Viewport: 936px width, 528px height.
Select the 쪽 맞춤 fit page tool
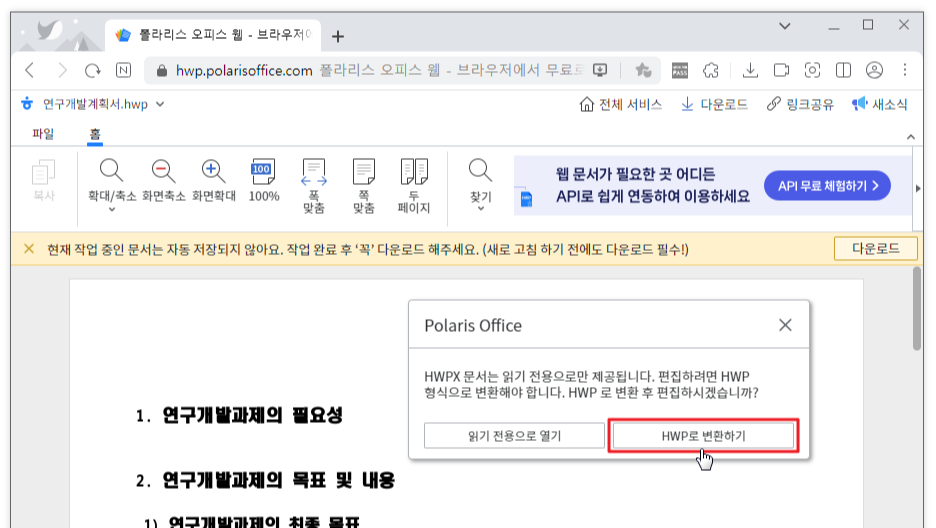click(364, 186)
